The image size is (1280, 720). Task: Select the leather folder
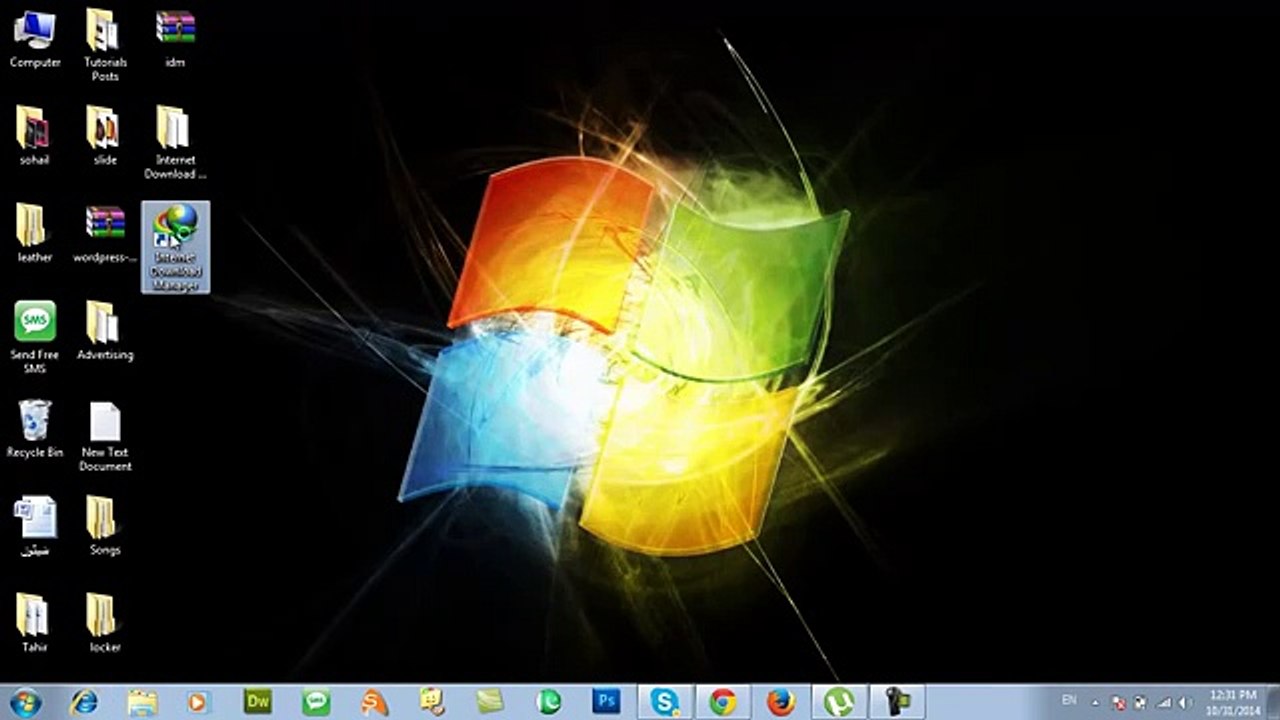tap(35, 233)
